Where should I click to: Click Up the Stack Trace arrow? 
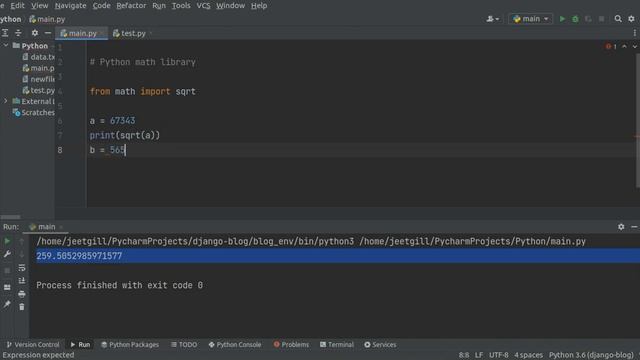point(22,241)
